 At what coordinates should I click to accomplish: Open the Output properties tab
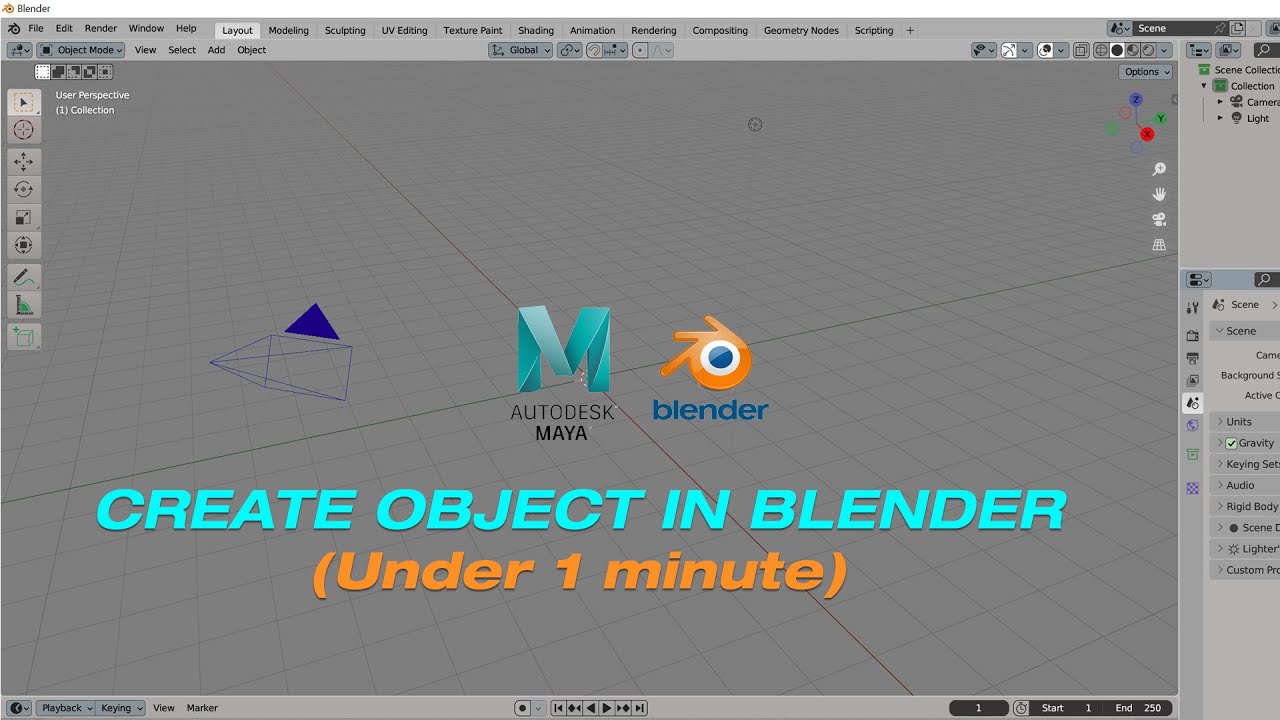[1192, 358]
